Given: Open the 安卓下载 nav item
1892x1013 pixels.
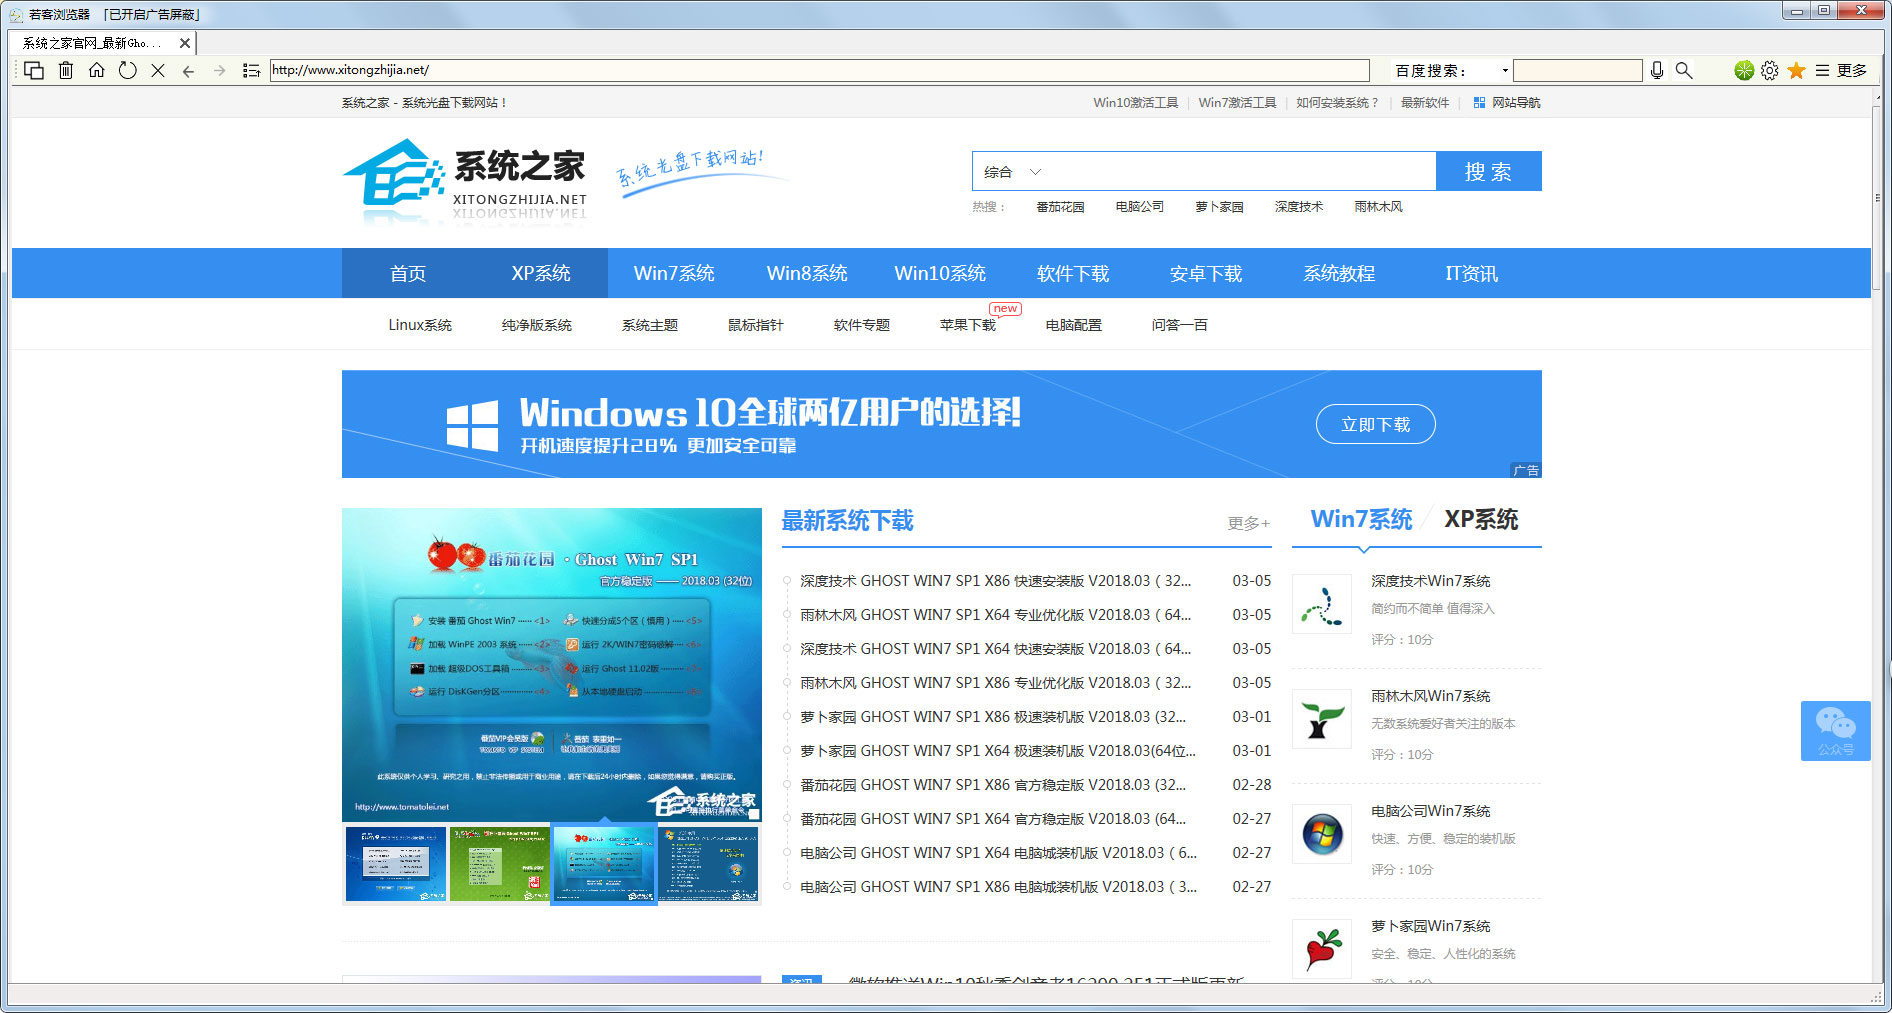Looking at the screenshot, I should (x=1206, y=273).
